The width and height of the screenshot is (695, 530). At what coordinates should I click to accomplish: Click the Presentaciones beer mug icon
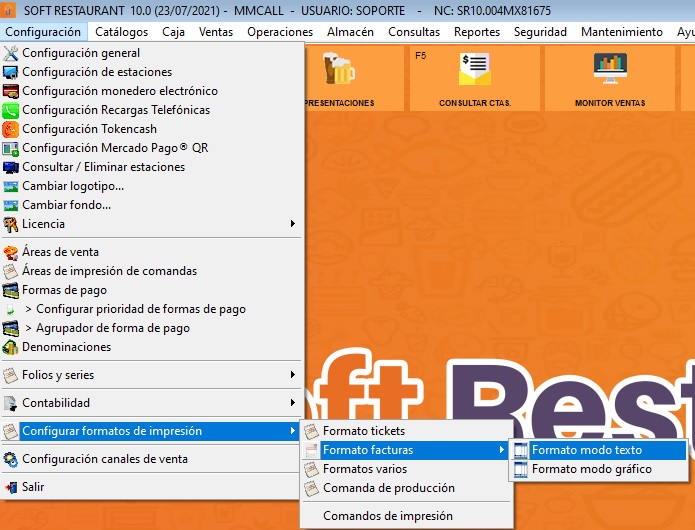click(337, 70)
